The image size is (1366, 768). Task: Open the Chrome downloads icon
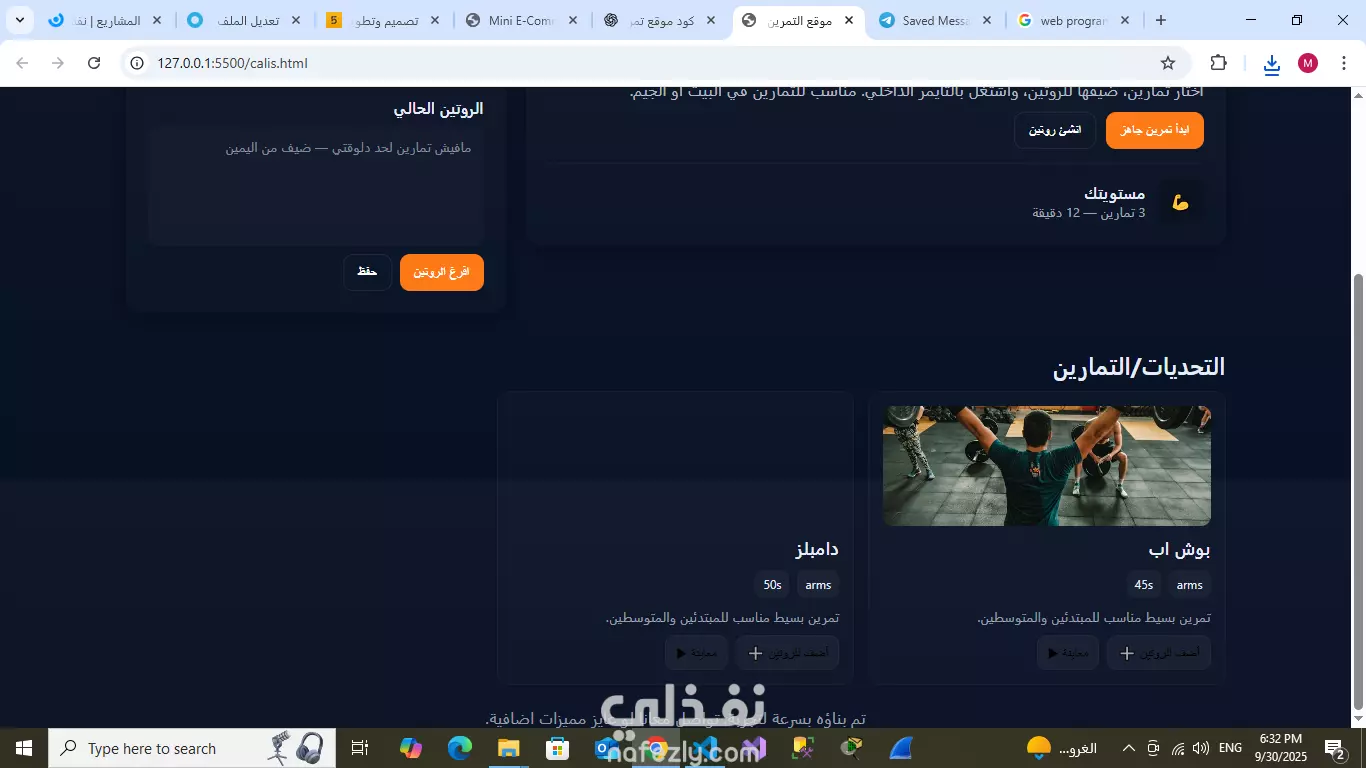point(1271,64)
